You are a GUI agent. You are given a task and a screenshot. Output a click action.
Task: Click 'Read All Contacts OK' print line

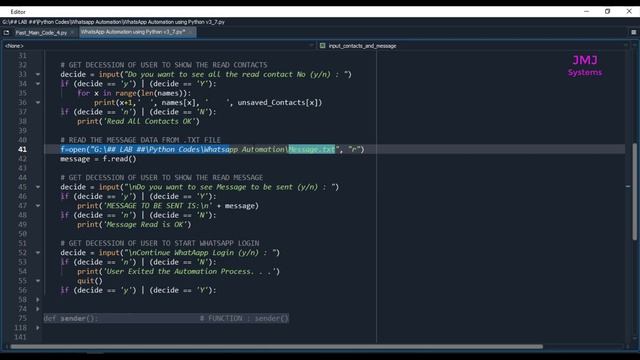coord(138,121)
